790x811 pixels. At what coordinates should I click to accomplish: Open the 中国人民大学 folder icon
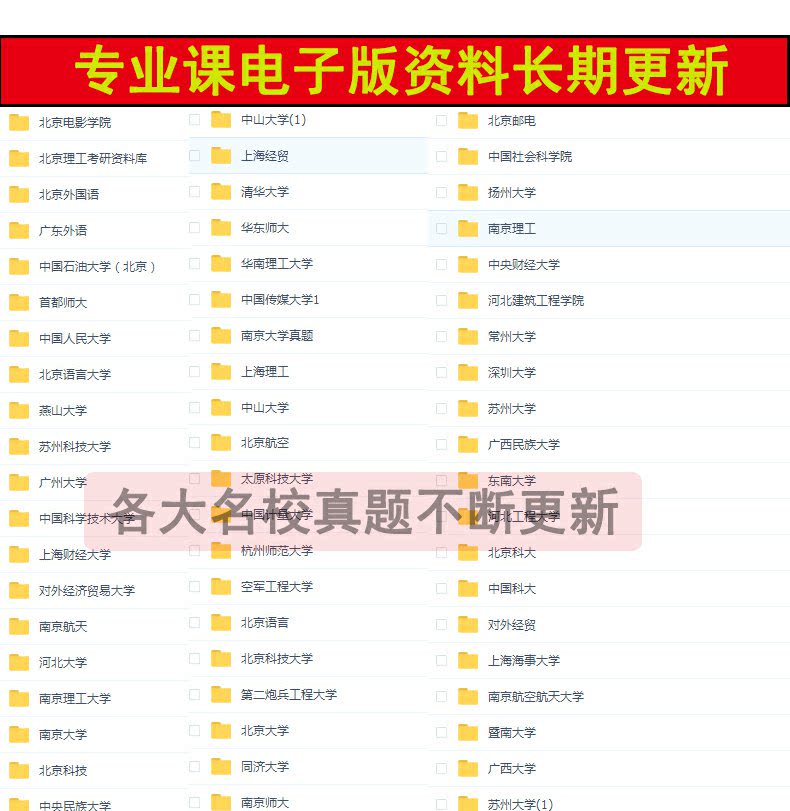tap(19, 338)
